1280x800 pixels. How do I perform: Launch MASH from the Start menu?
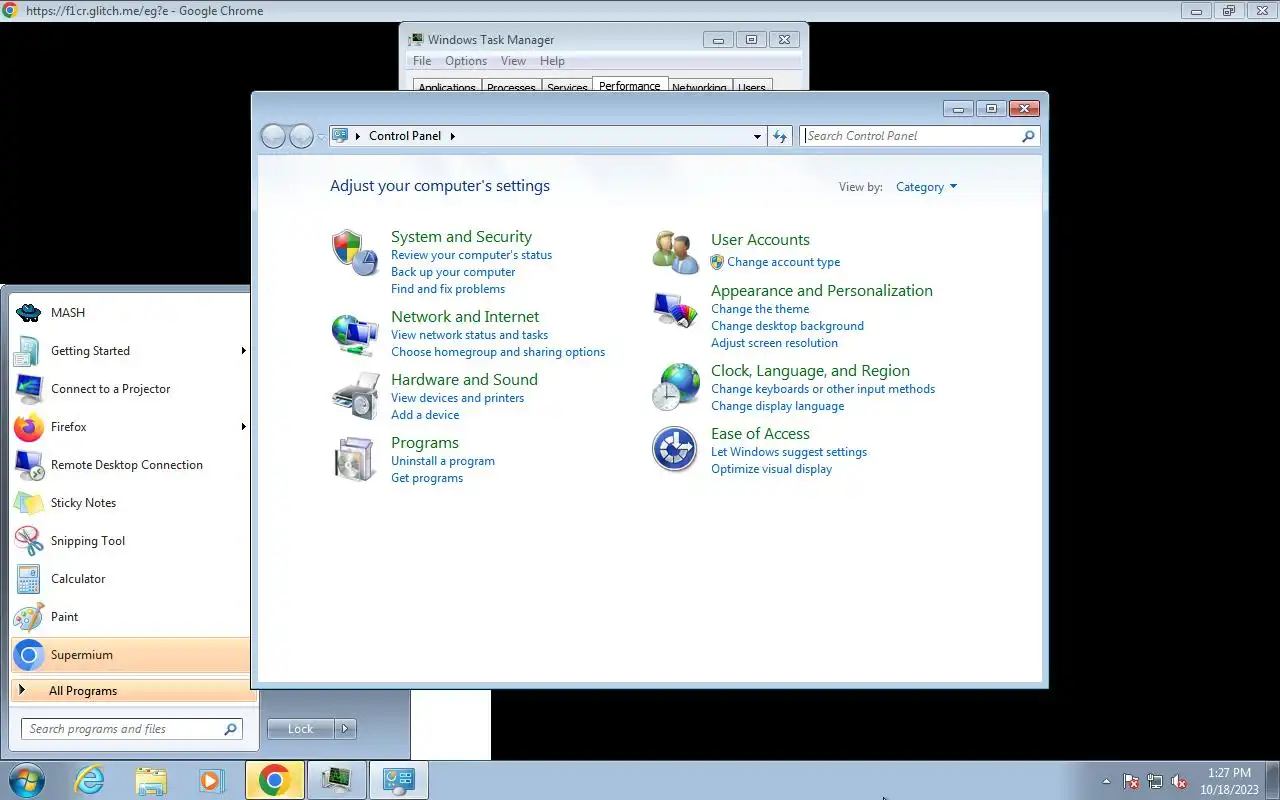coord(130,313)
